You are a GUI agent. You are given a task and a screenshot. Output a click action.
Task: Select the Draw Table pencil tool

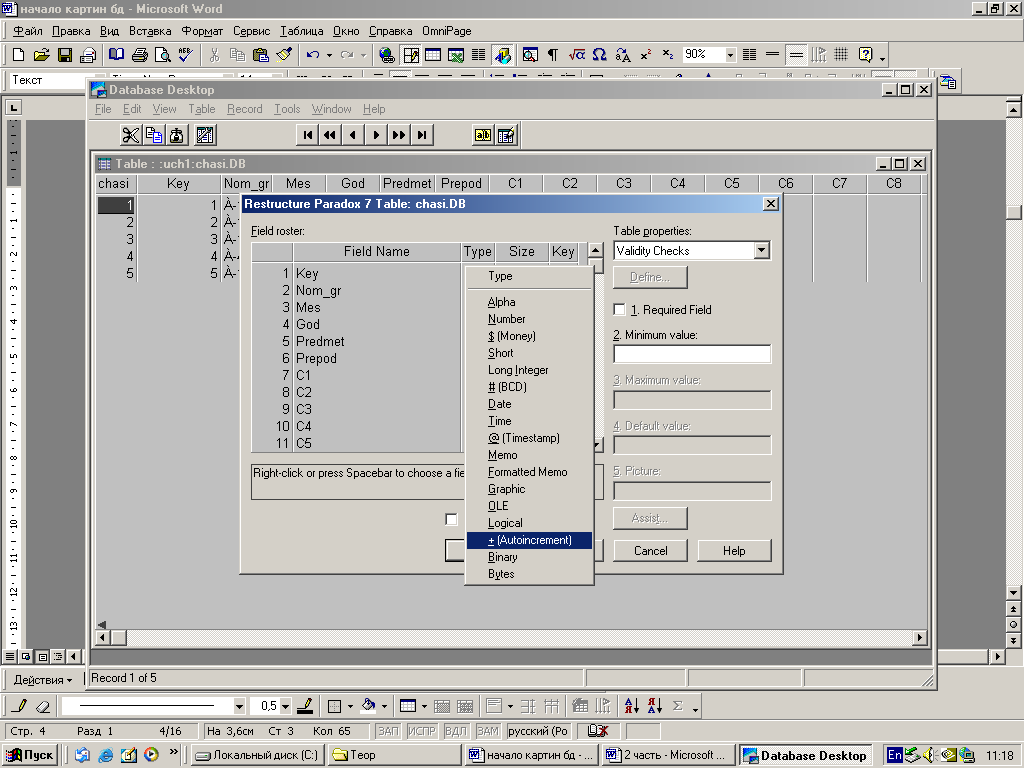20,706
